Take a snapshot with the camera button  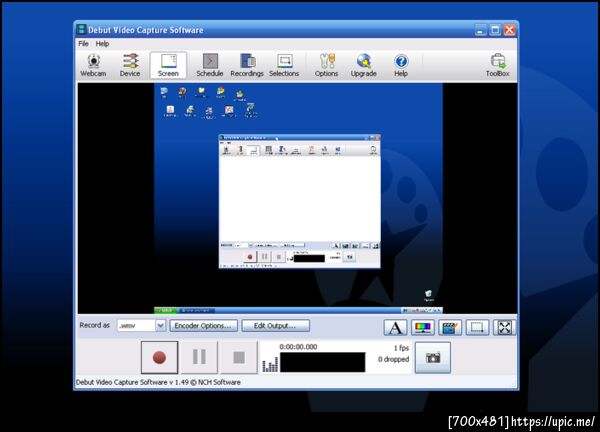pos(433,358)
